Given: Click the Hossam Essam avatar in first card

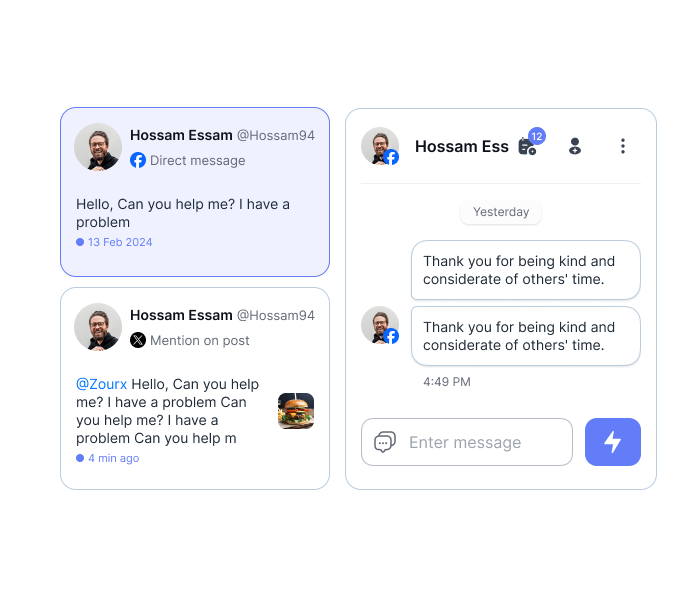Looking at the screenshot, I should (x=98, y=147).
